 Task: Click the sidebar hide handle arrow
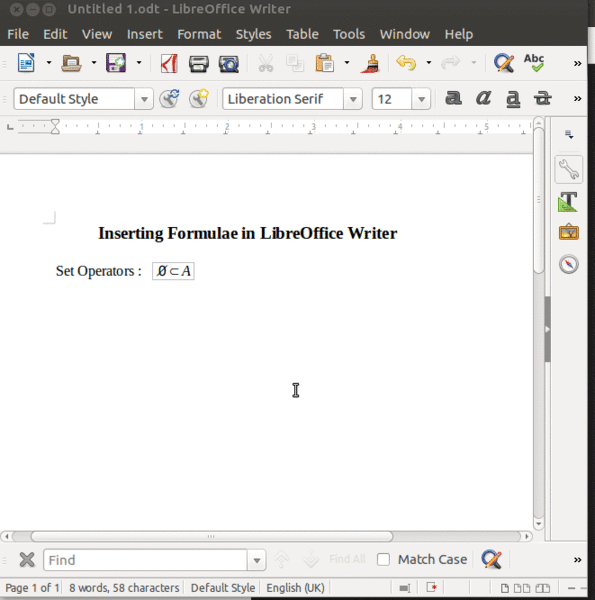548,329
